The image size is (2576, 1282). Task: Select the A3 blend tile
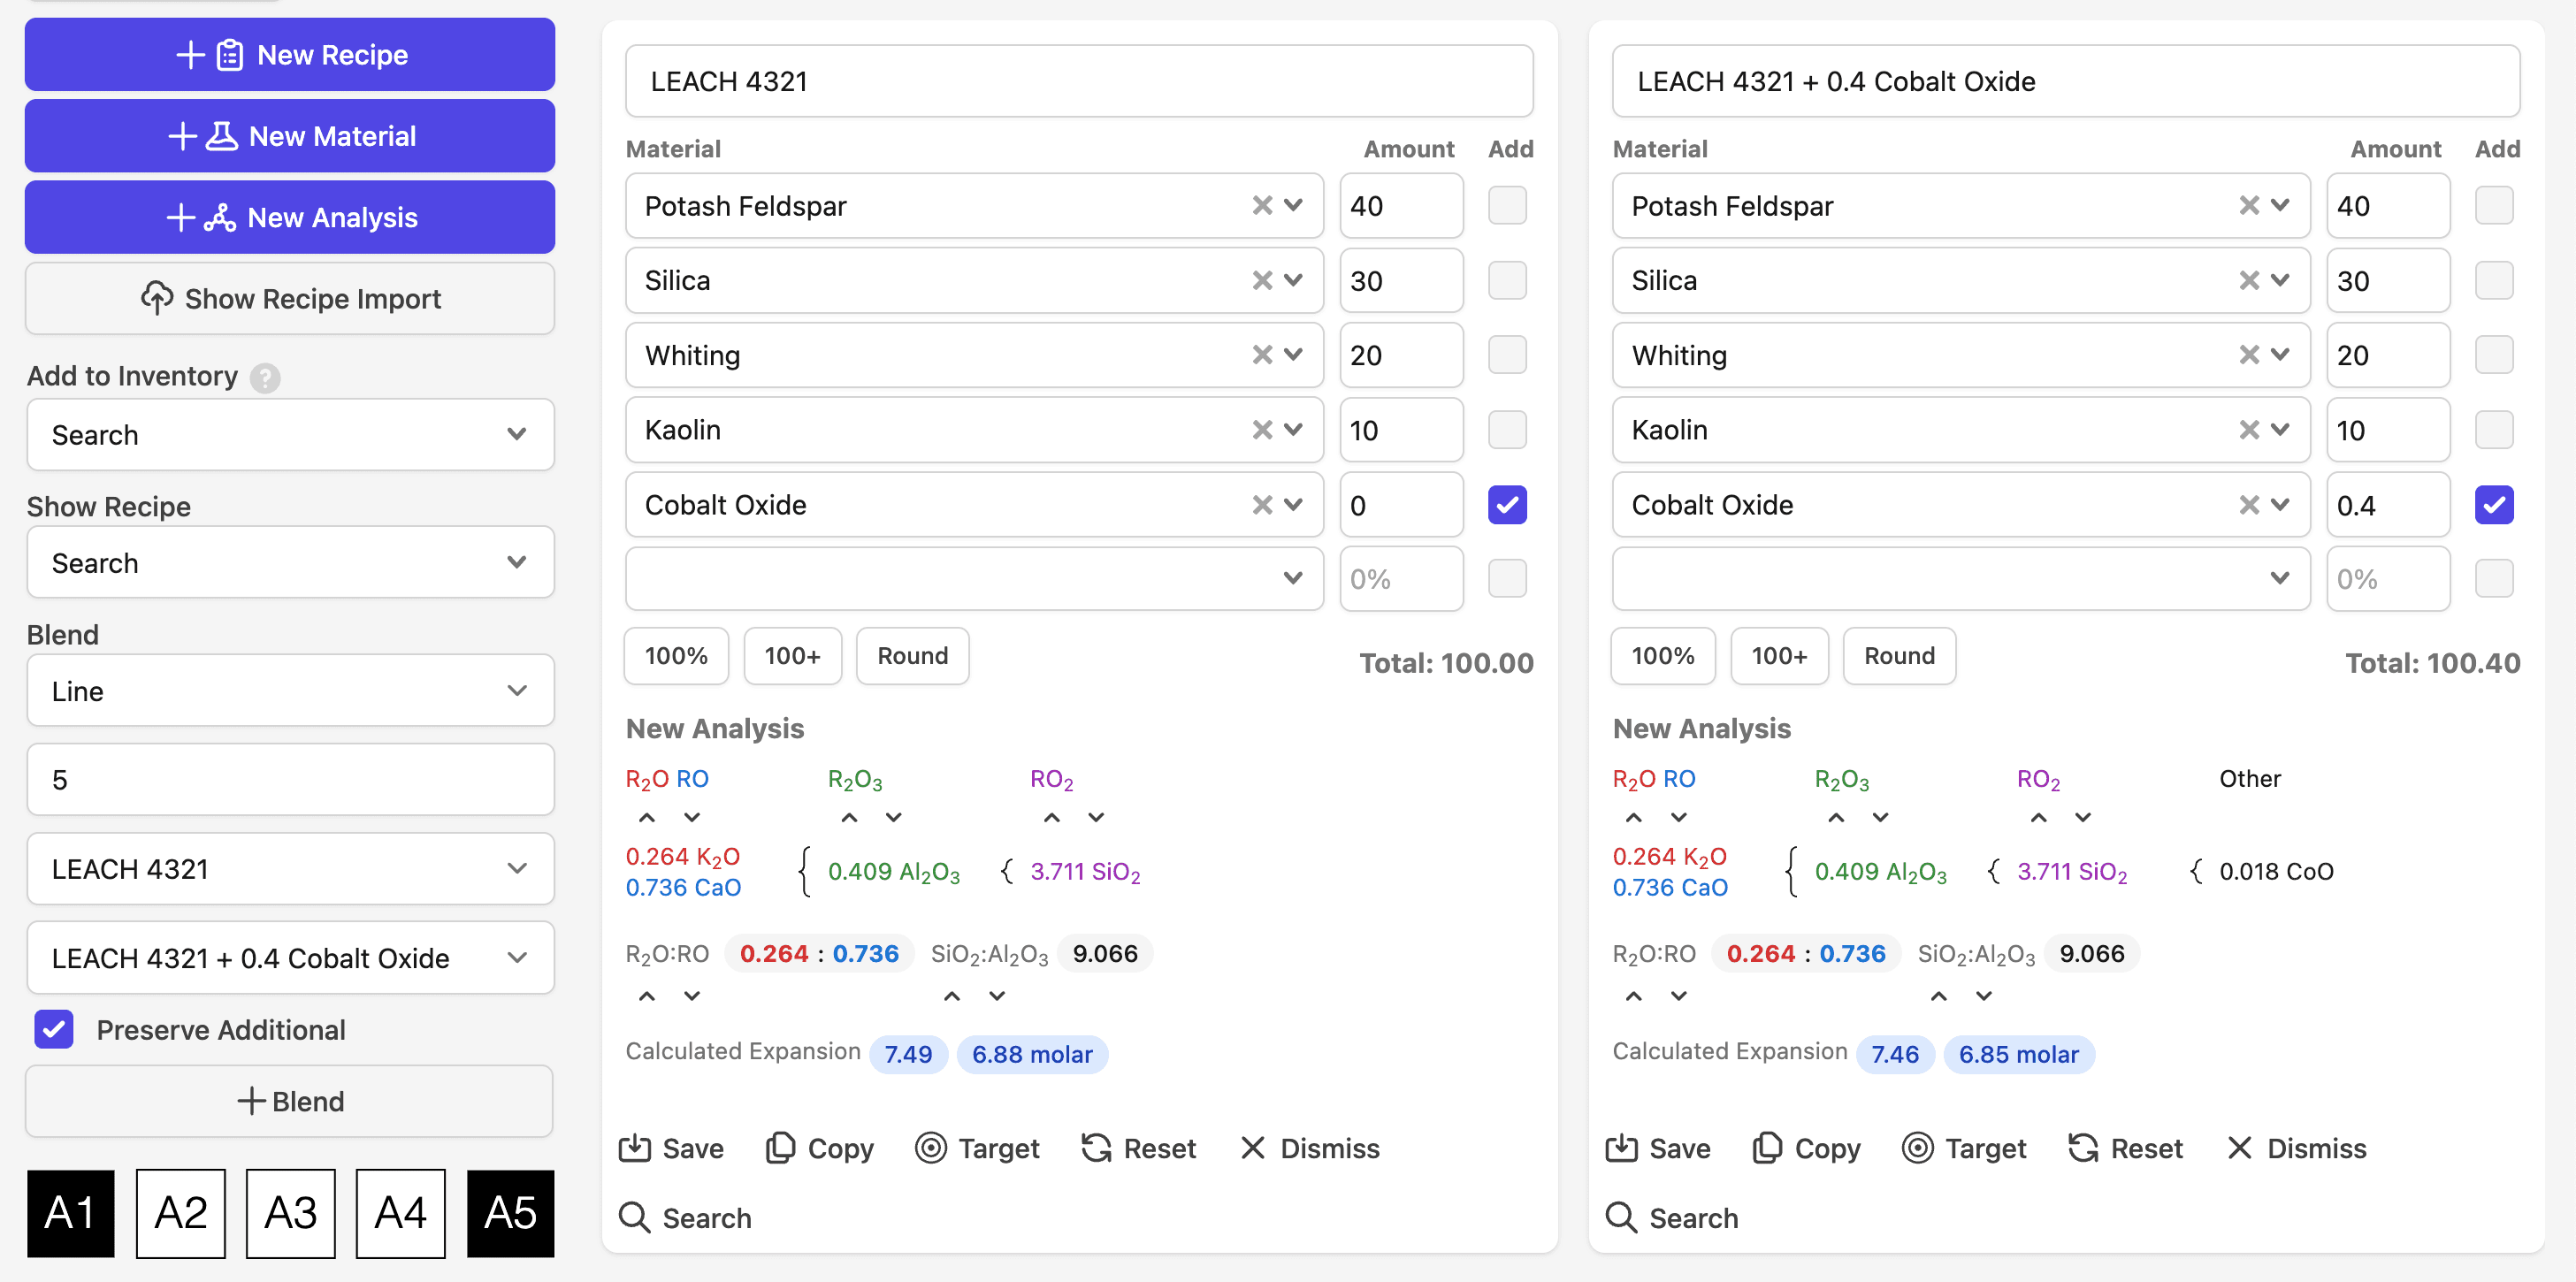click(x=290, y=1213)
